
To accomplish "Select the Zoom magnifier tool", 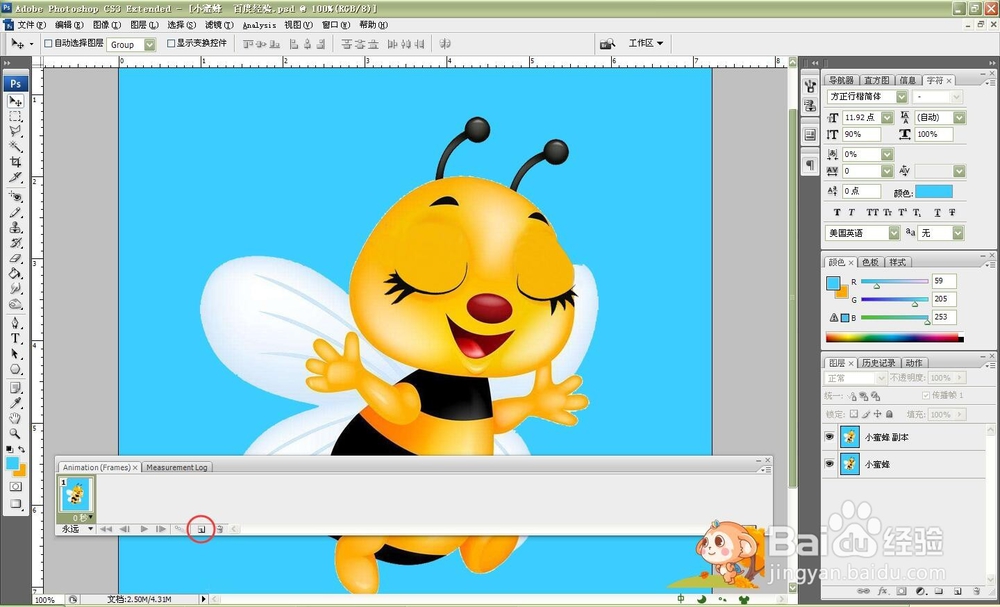I will (16, 432).
